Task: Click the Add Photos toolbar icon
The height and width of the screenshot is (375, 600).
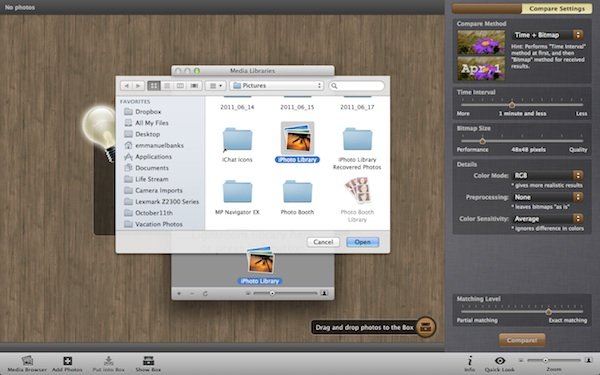Action: click(67, 363)
